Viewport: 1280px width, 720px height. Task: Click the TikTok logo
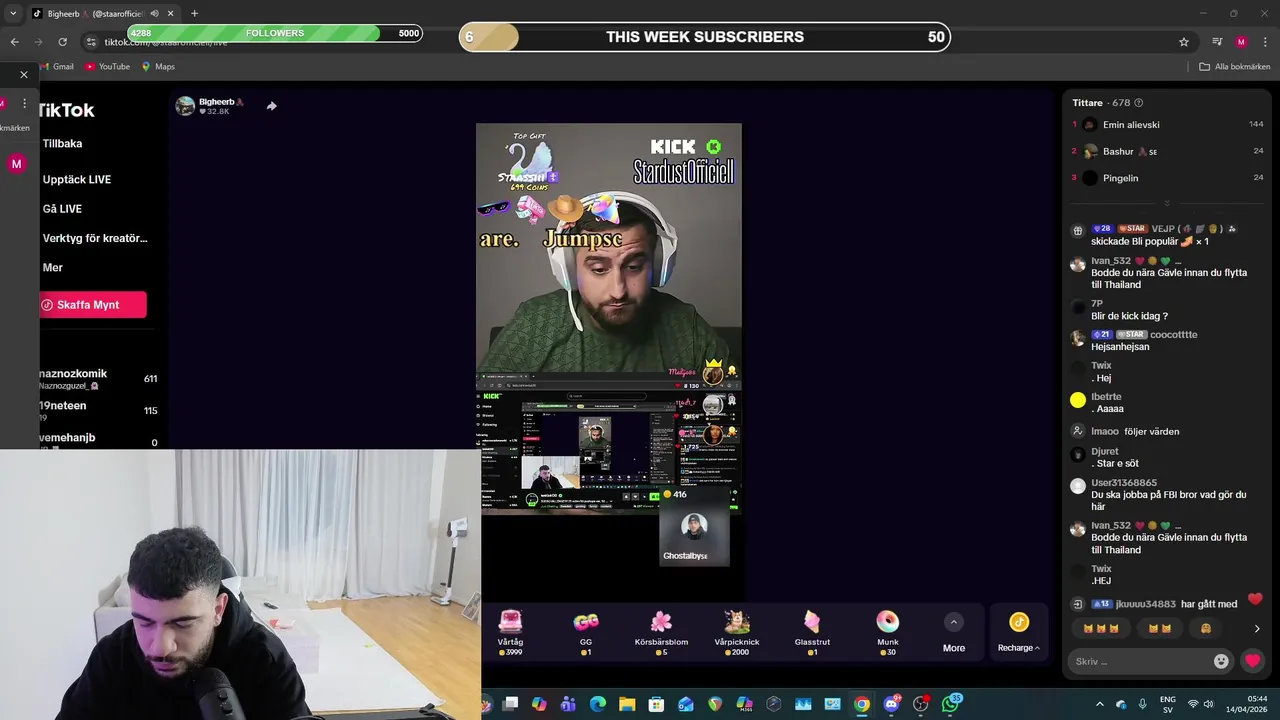click(66, 110)
